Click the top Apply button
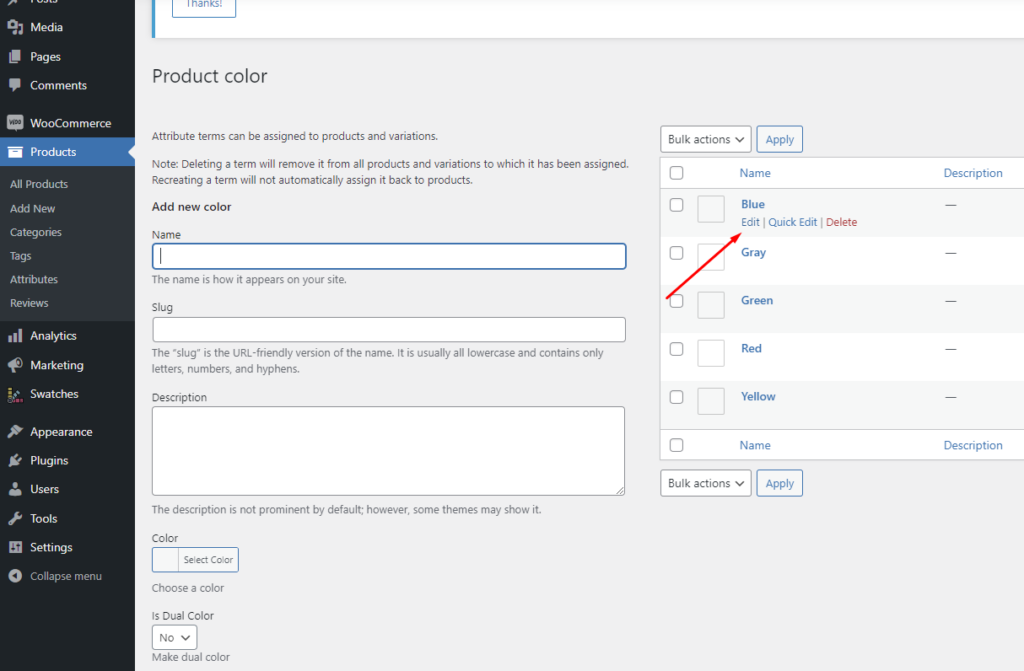The image size is (1024, 671). point(780,139)
